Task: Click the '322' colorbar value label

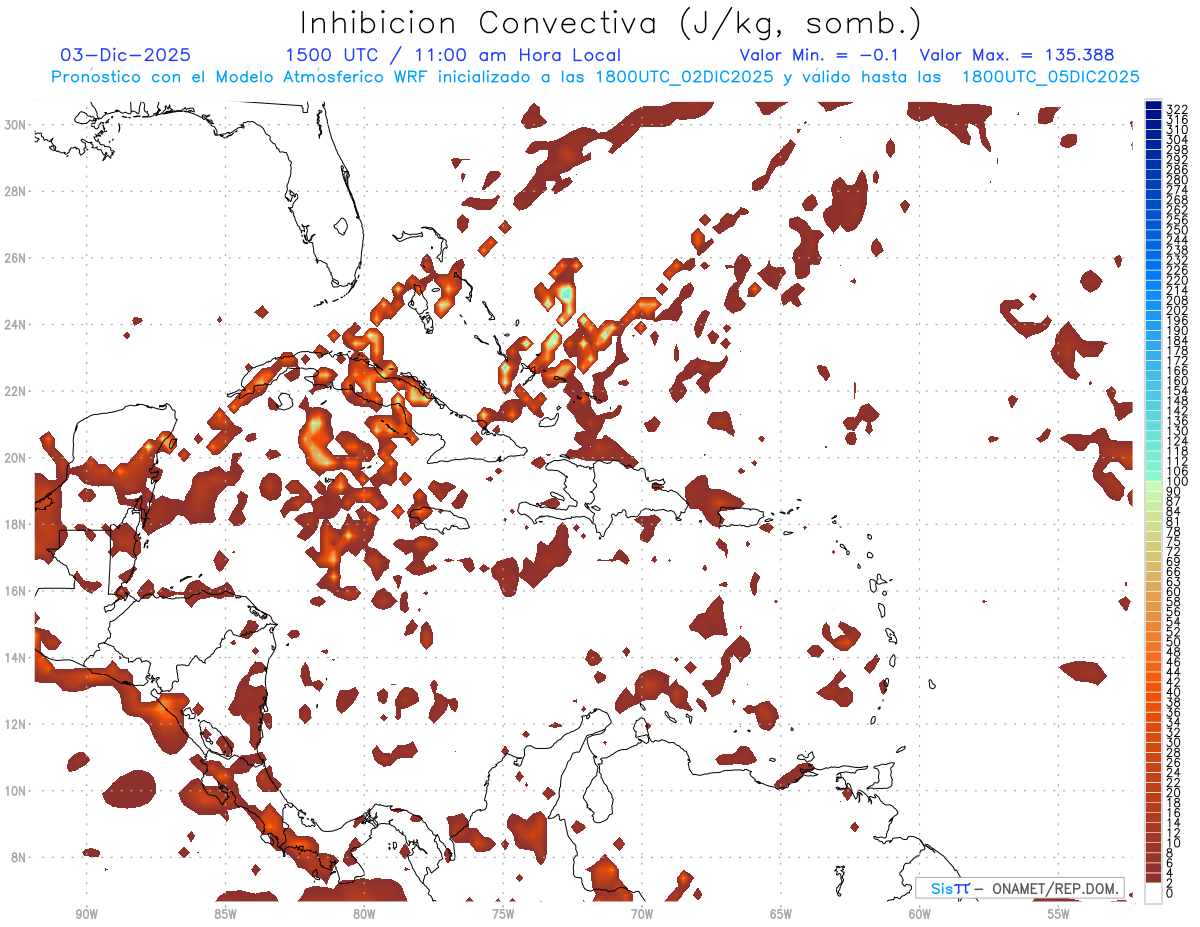Action: coord(1176,108)
